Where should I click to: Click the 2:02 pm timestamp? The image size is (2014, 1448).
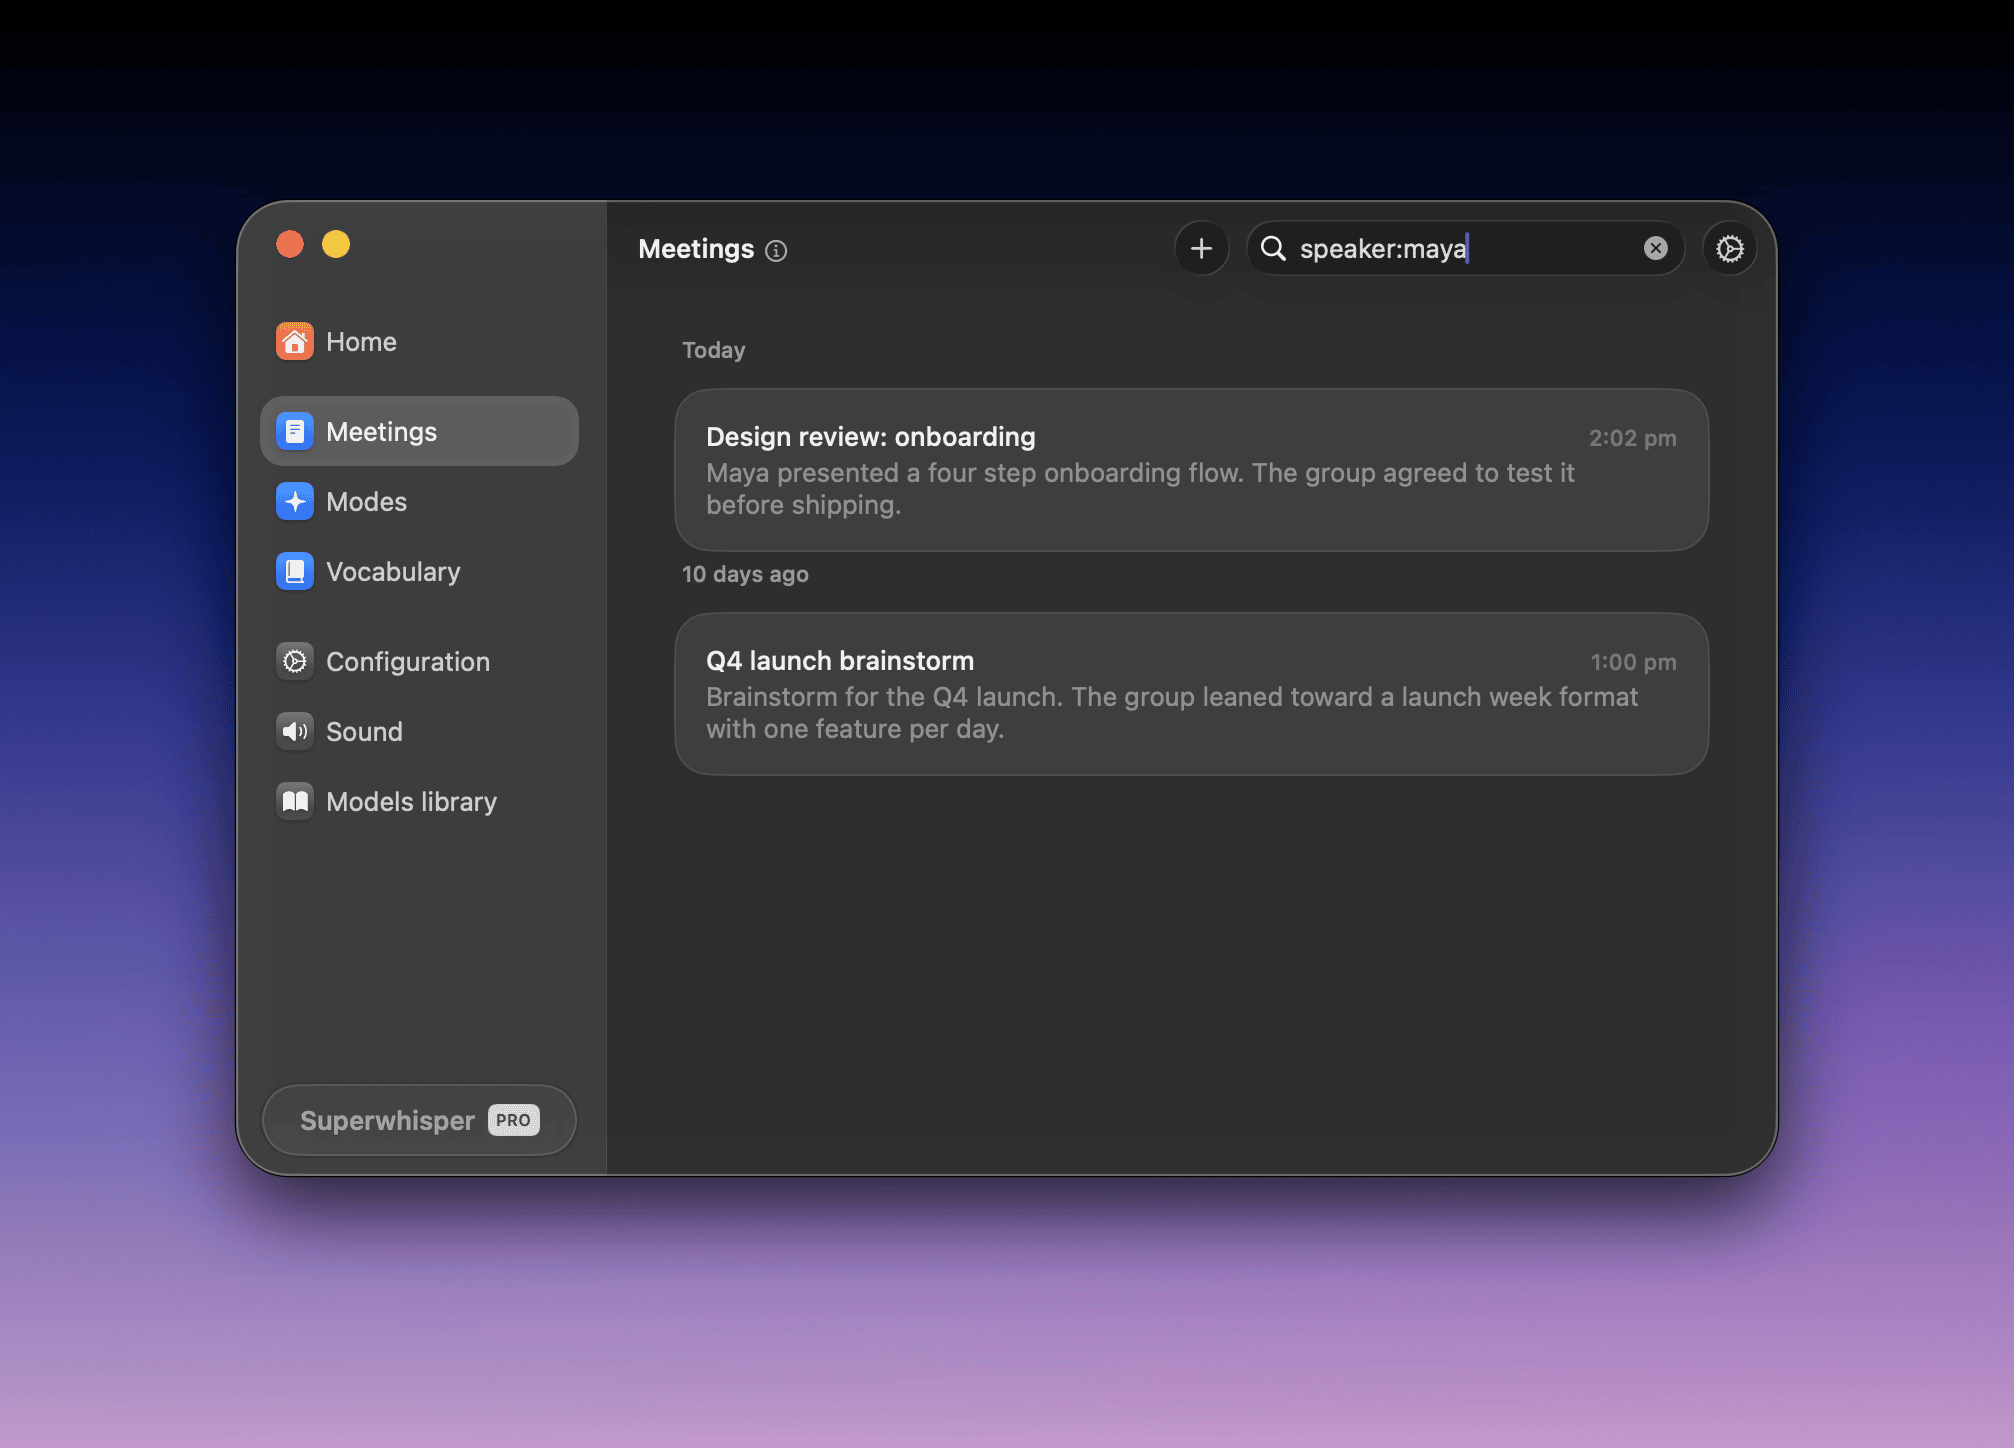click(1632, 438)
